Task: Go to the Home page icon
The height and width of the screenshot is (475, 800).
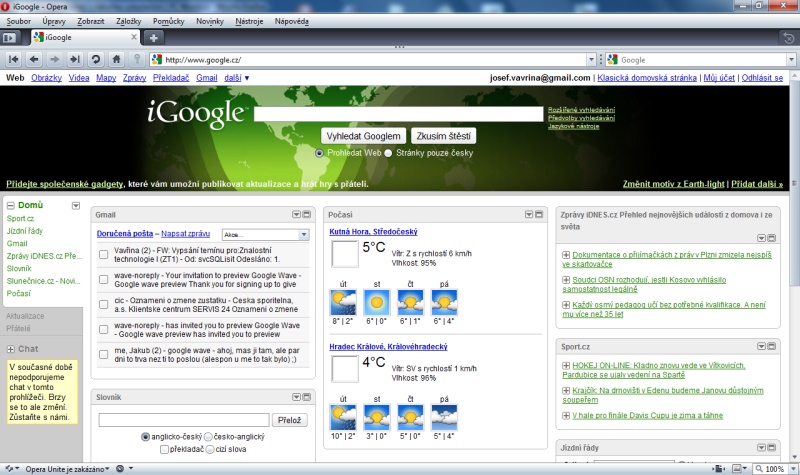Action: (x=116, y=60)
